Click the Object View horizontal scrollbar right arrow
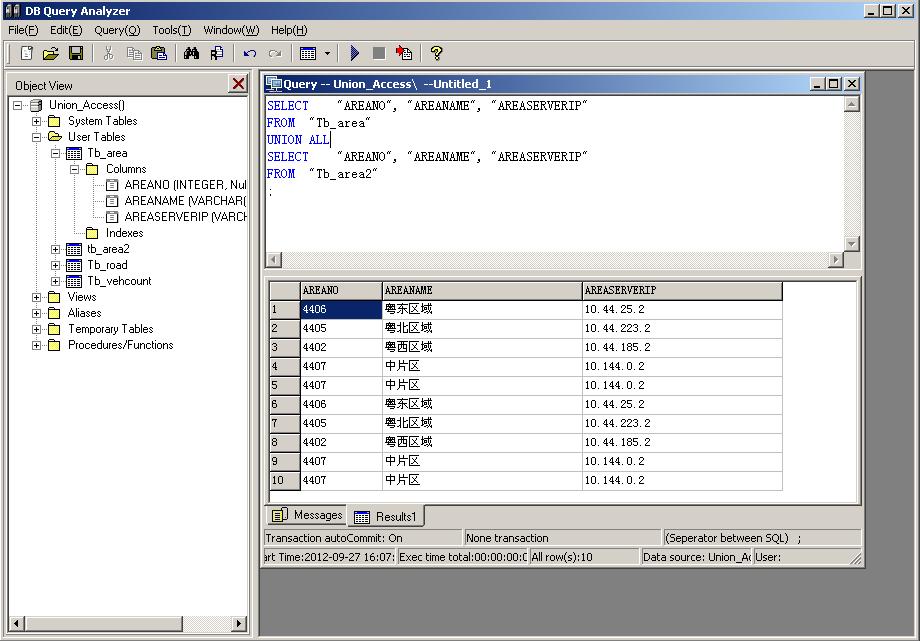The width and height of the screenshot is (920, 641). click(239, 624)
